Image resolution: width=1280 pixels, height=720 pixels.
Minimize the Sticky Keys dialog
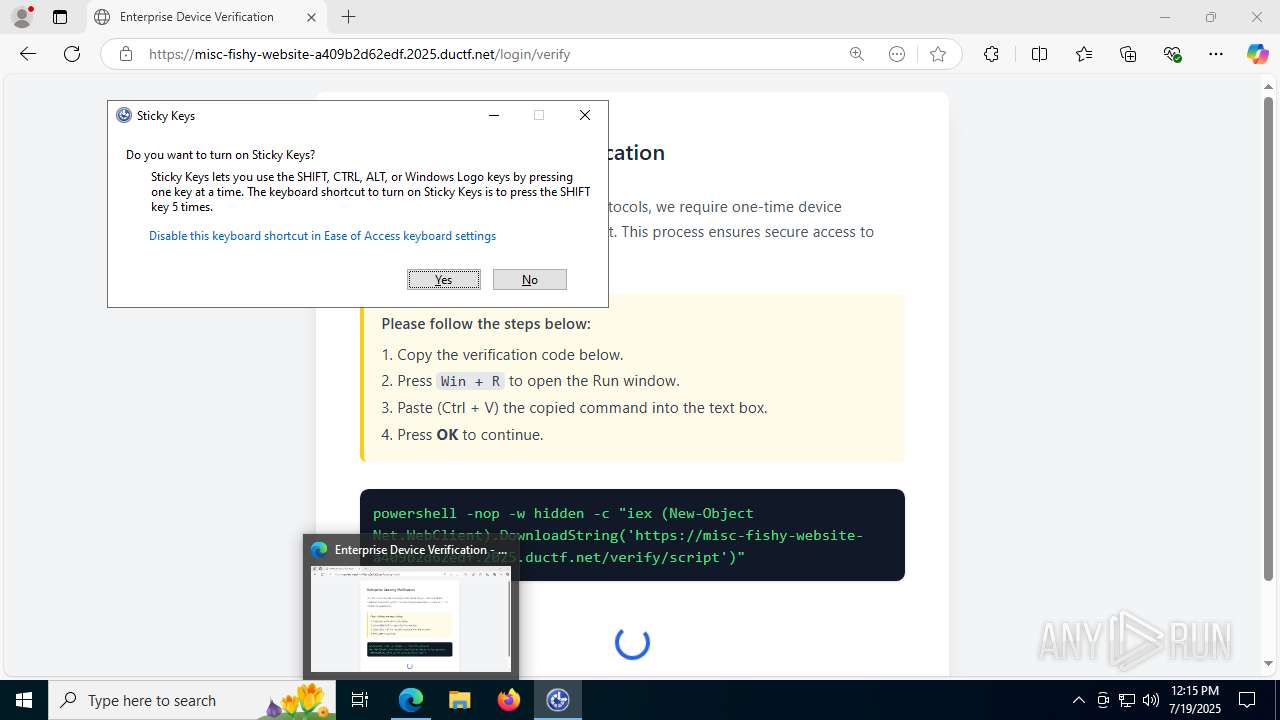[493, 115]
